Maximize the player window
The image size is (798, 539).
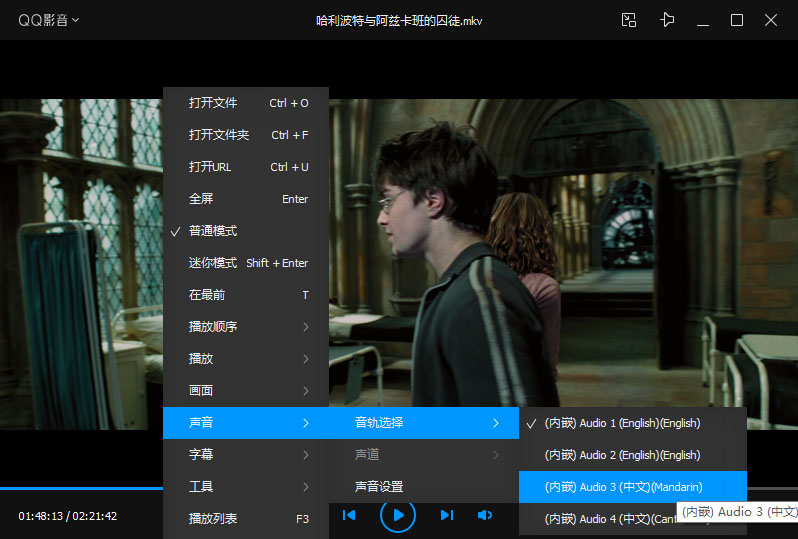pyautogui.click(x=737, y=20)
